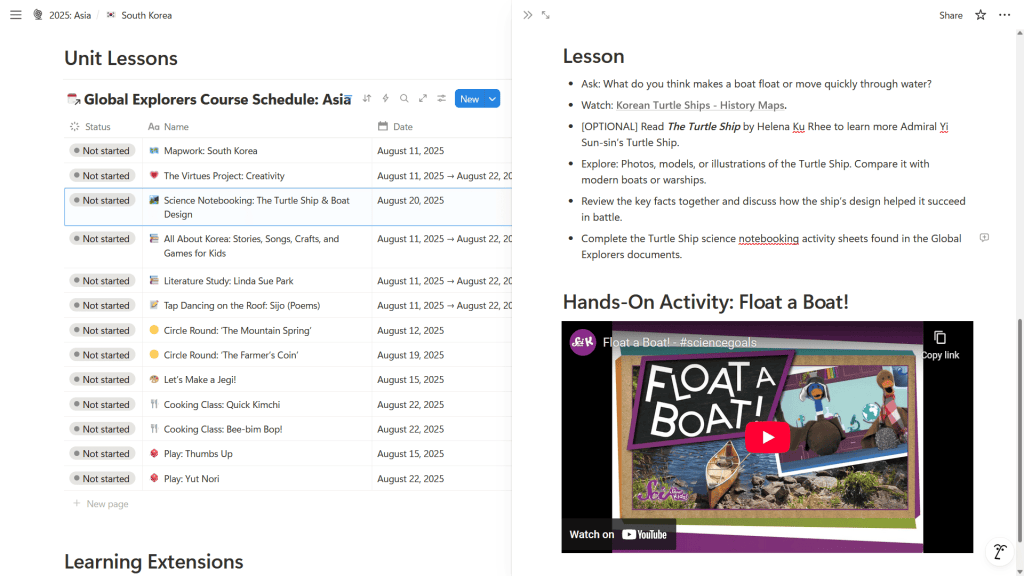
Task: Open database view settings icon
Action: [x=441, y=98]
